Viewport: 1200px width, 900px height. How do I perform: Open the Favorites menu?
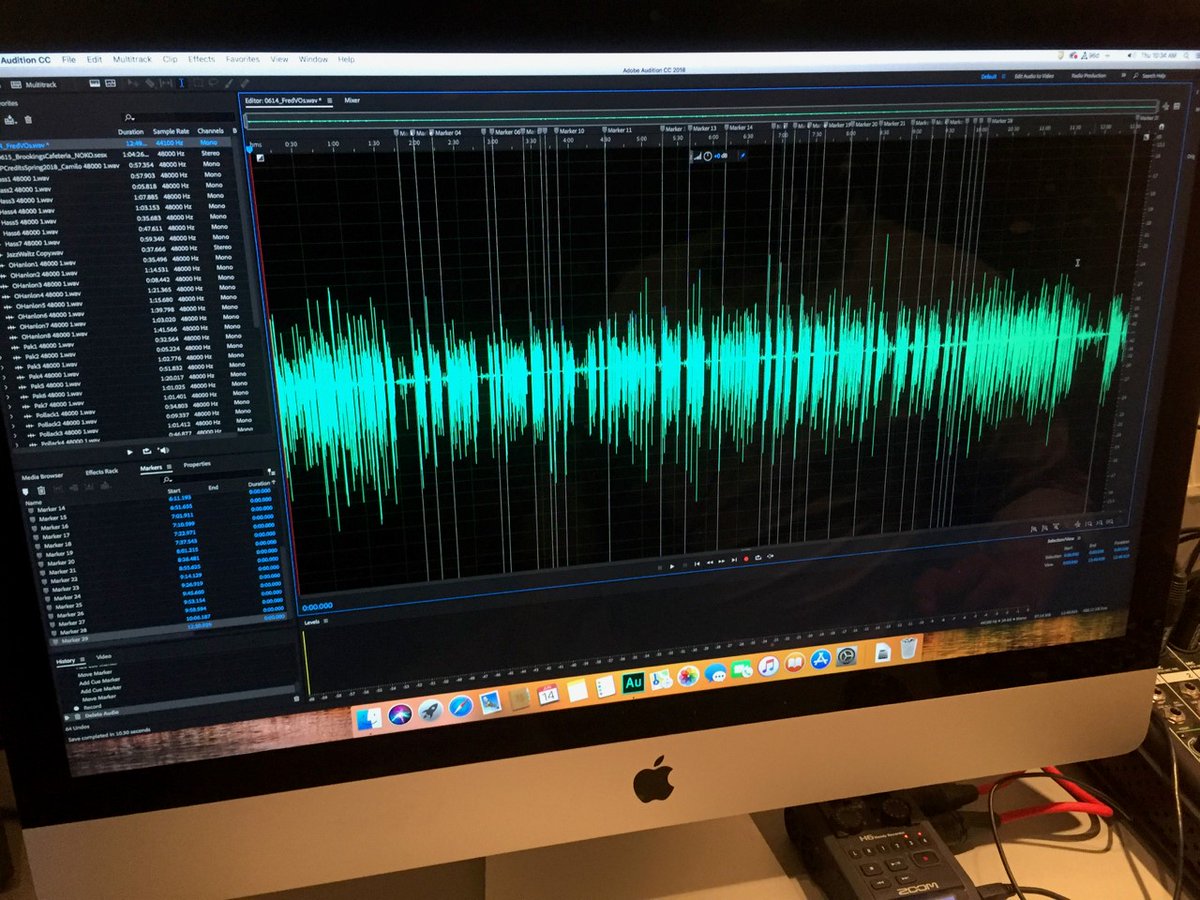tap(242, 59)
